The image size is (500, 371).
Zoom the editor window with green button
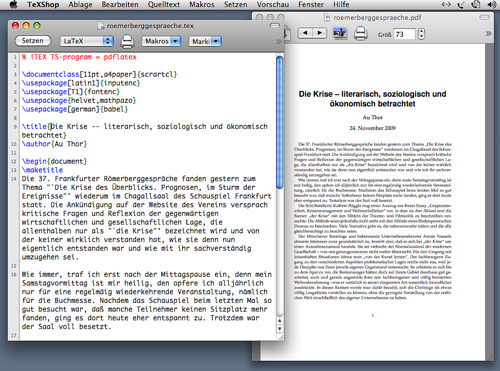point(37,26)
